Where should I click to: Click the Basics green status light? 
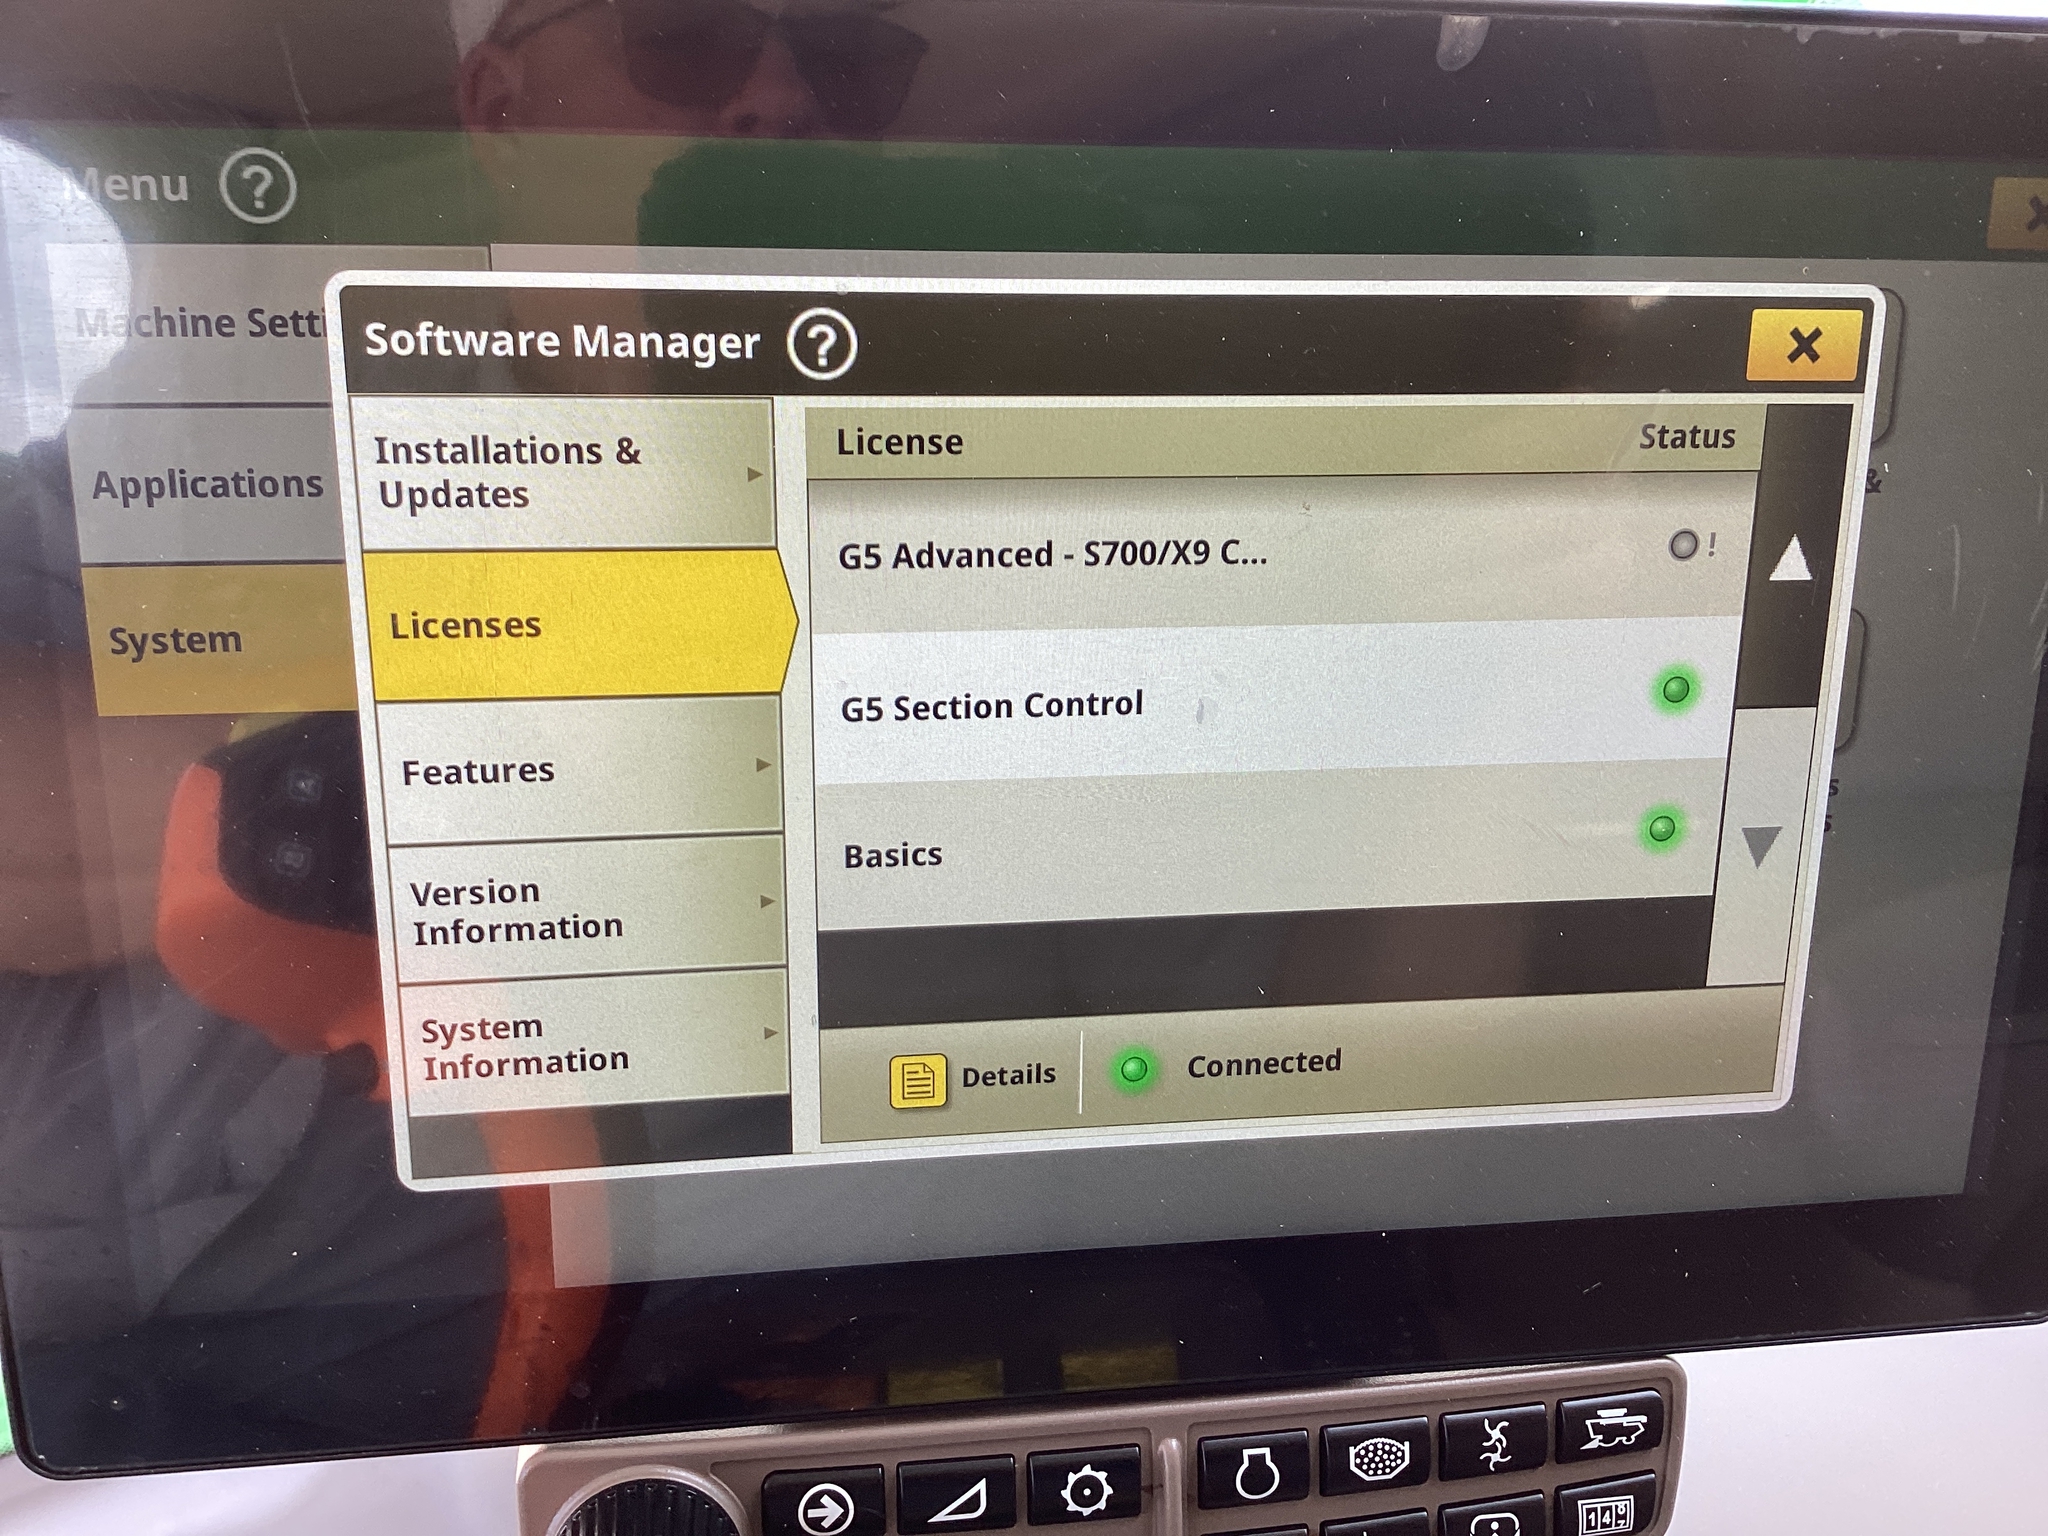click(x=1661, y=828)
